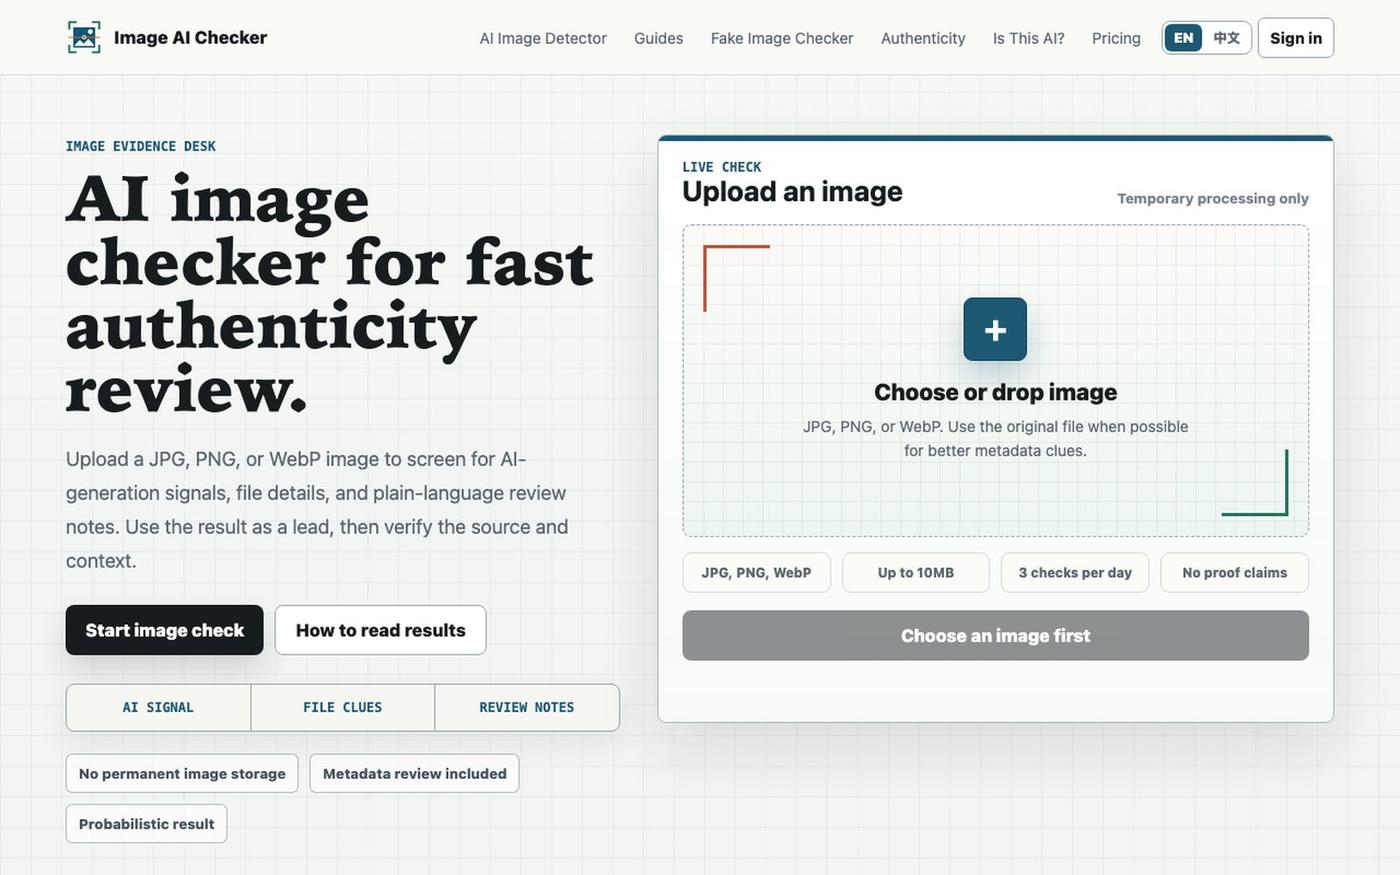Click the Image AI Checker logo icon
Image resolution: width=1400 pixels, height=875 pixels.
coord(84,37)
